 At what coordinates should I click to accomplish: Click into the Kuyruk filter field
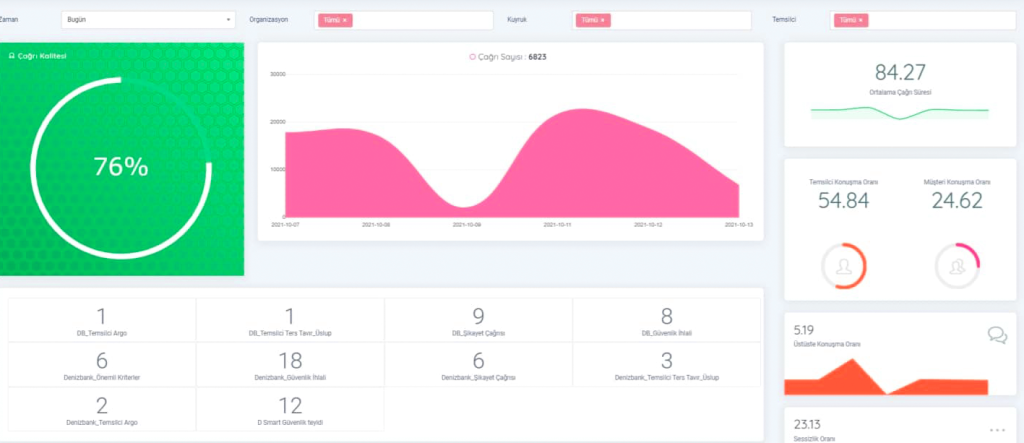click(x=662, y=20)
